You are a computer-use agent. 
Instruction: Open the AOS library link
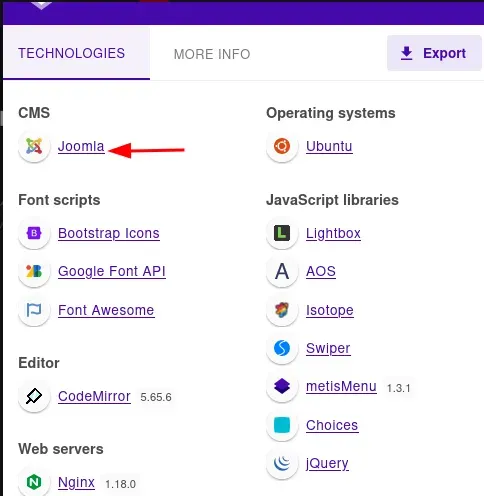tap(321, 271)
